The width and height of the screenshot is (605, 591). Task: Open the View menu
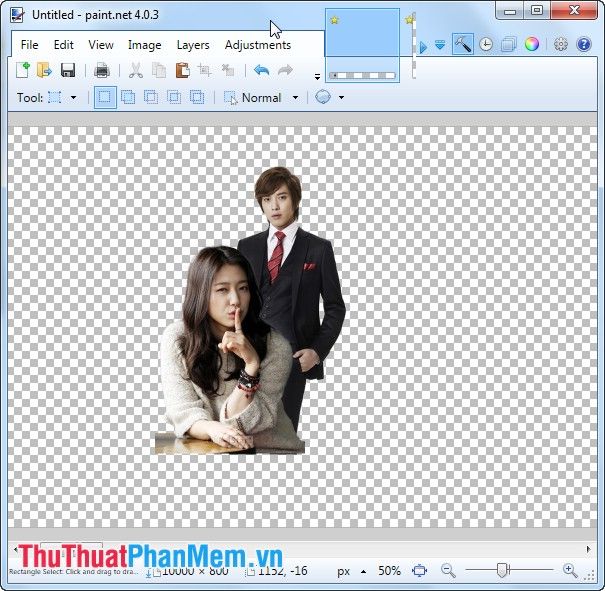101,45
